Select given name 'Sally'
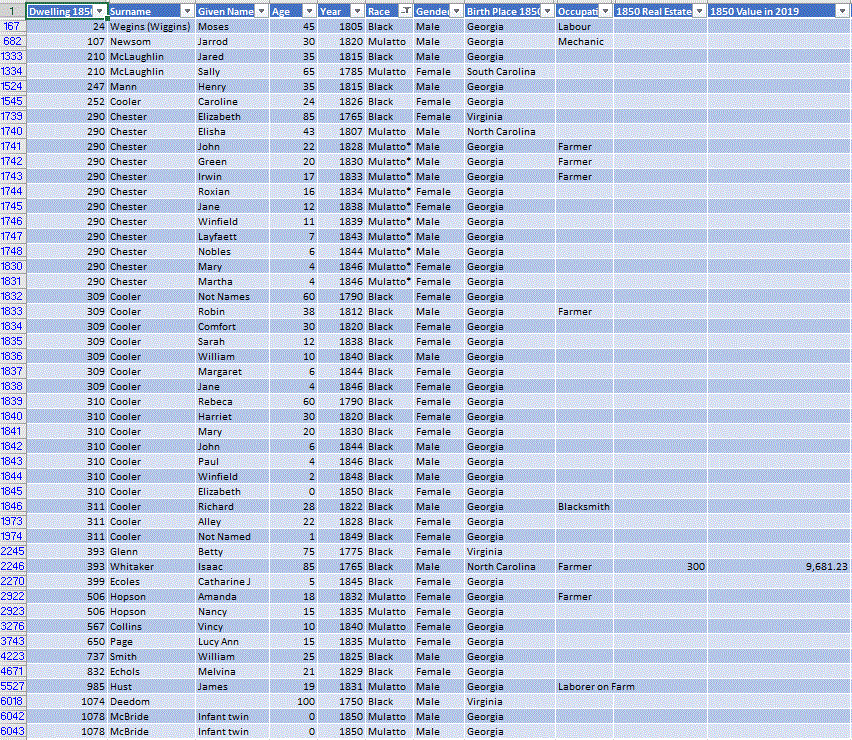The image size is (852, 740). pos(232,72)
